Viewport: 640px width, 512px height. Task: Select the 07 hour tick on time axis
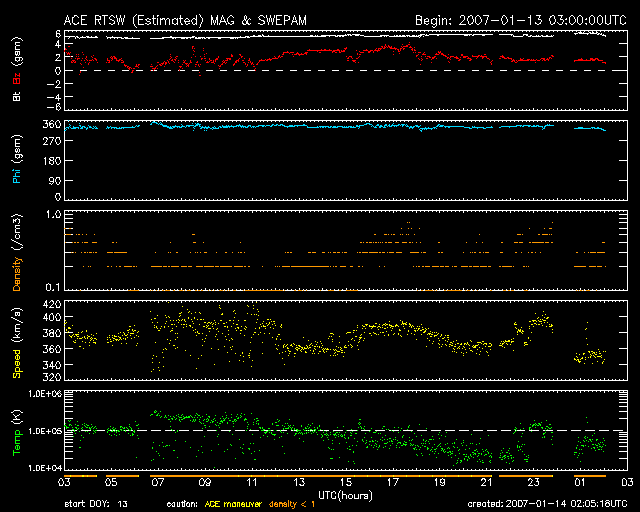[x=155, y=481]
